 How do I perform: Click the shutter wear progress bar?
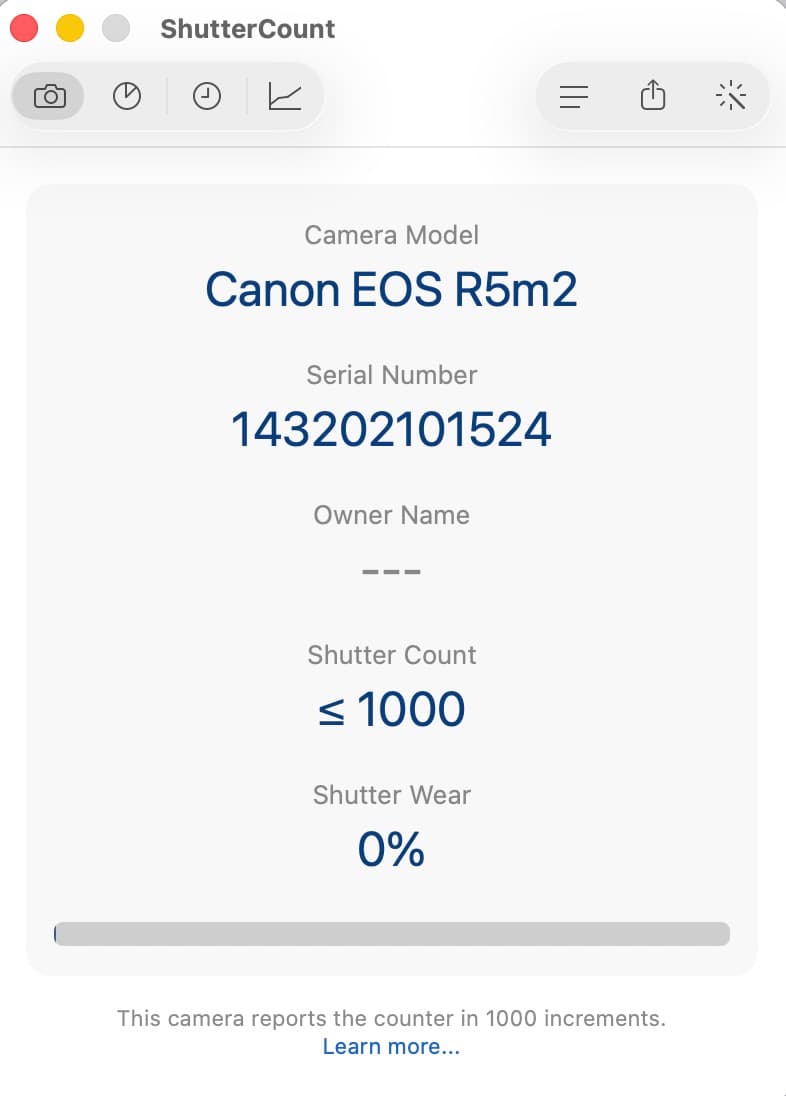(x=391, y=934)
